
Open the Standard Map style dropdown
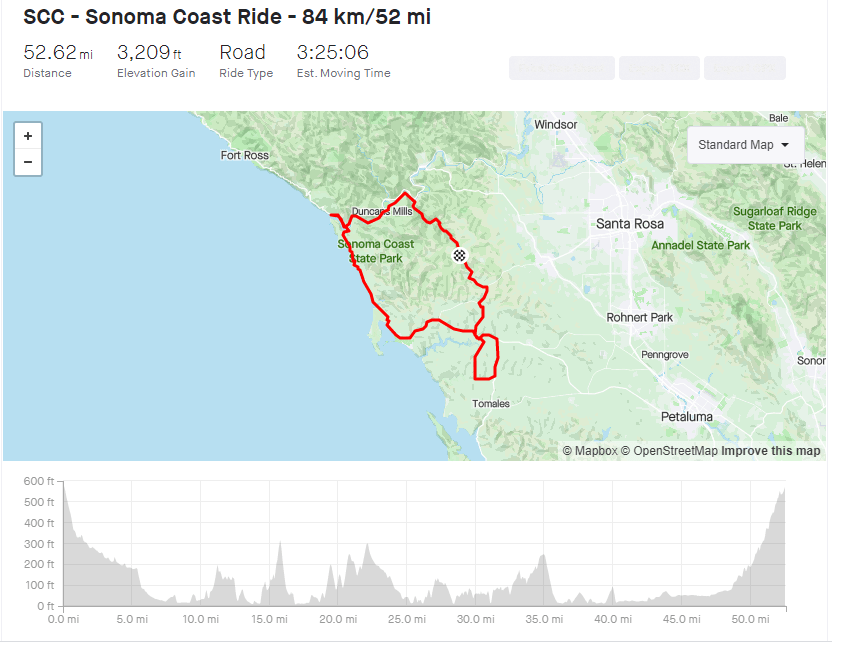coord(745,145)
